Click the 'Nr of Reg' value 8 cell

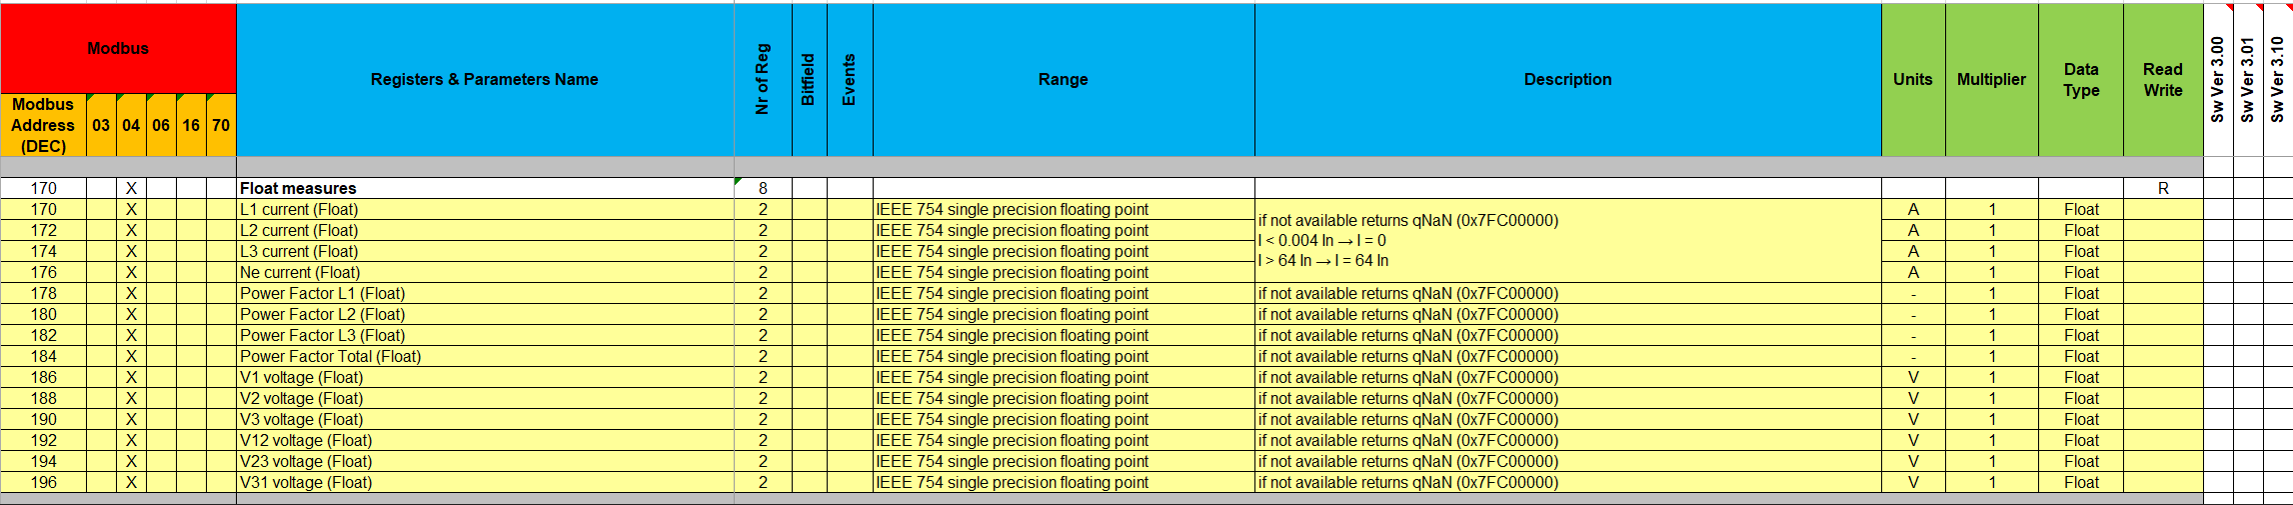pos(763,188)
